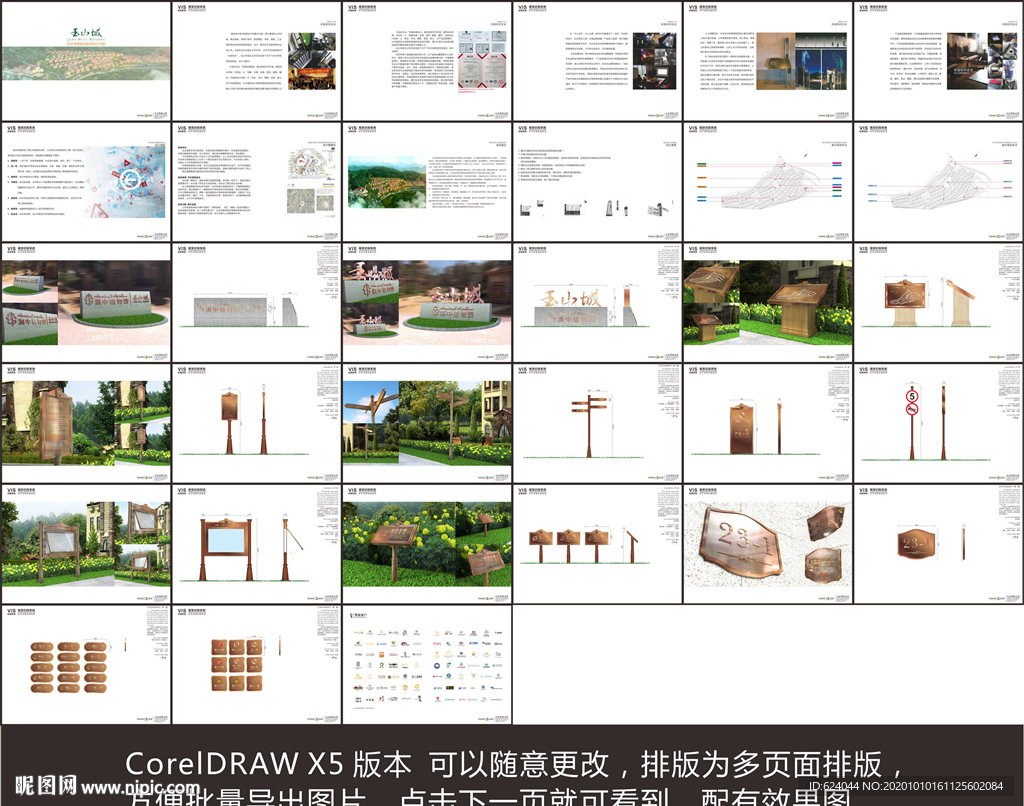
Task: Open the page showing the conference hall photo
Action: 256,61
